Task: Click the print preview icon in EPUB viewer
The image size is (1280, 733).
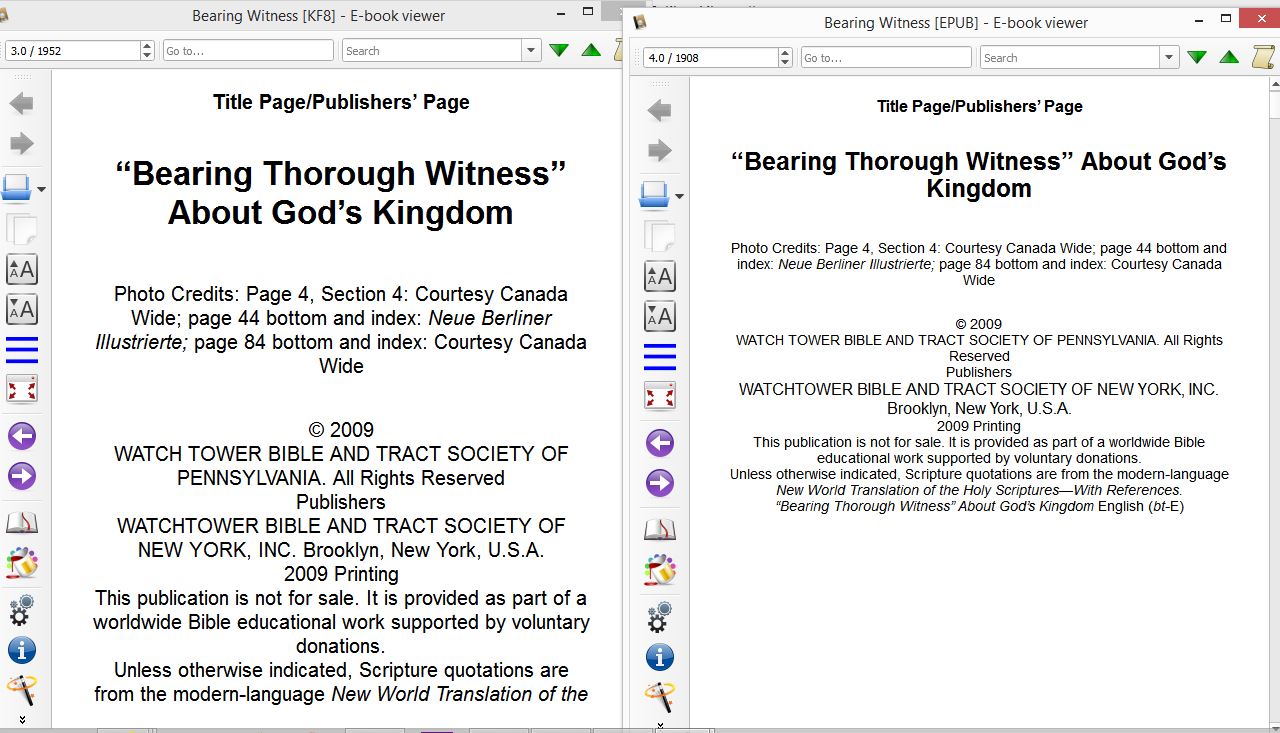Action: [x=660, y=697]
